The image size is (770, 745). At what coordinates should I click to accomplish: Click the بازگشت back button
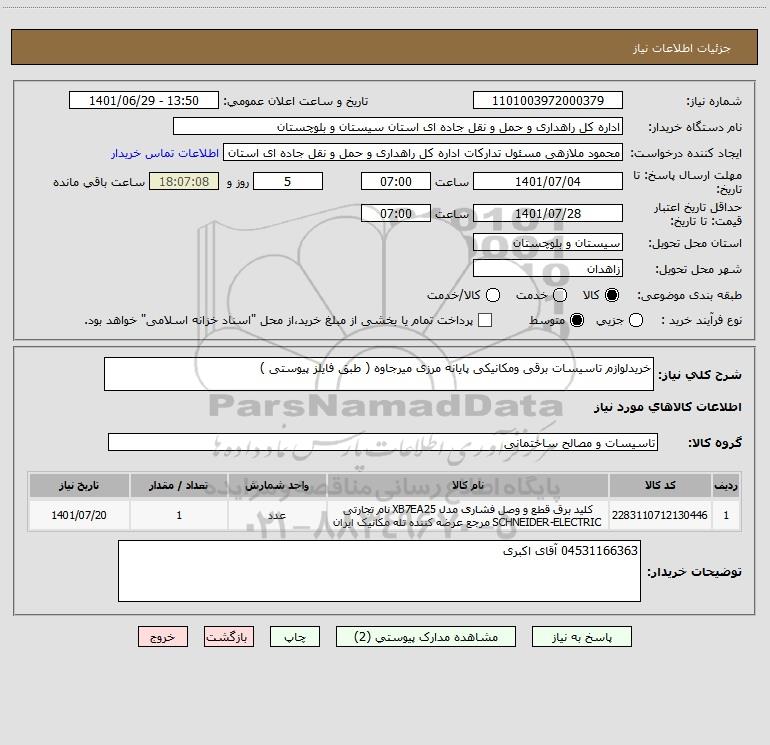[x=229, y=637]
